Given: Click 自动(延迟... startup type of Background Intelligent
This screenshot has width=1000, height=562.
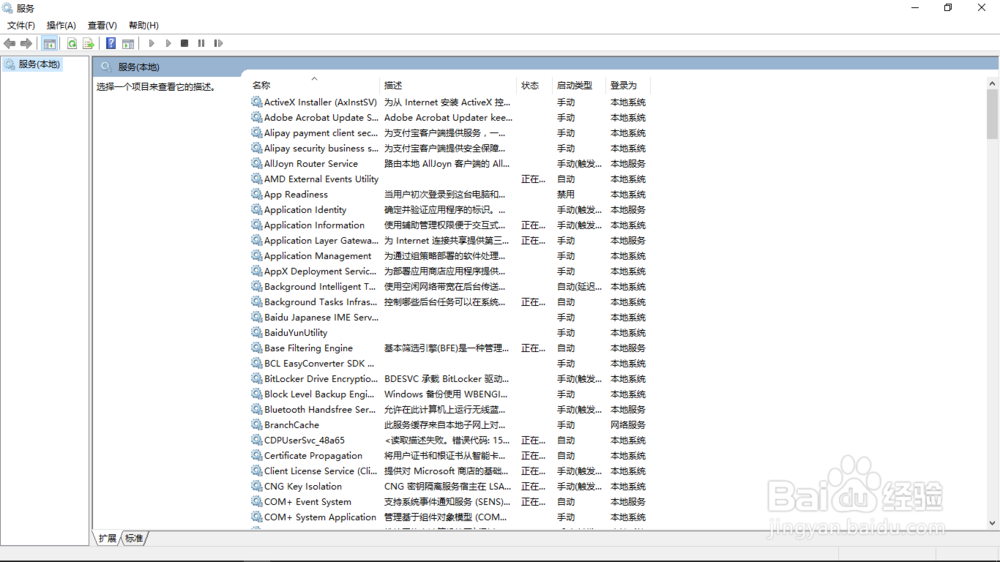Looking at the screenshot, I should pos(579,286).
